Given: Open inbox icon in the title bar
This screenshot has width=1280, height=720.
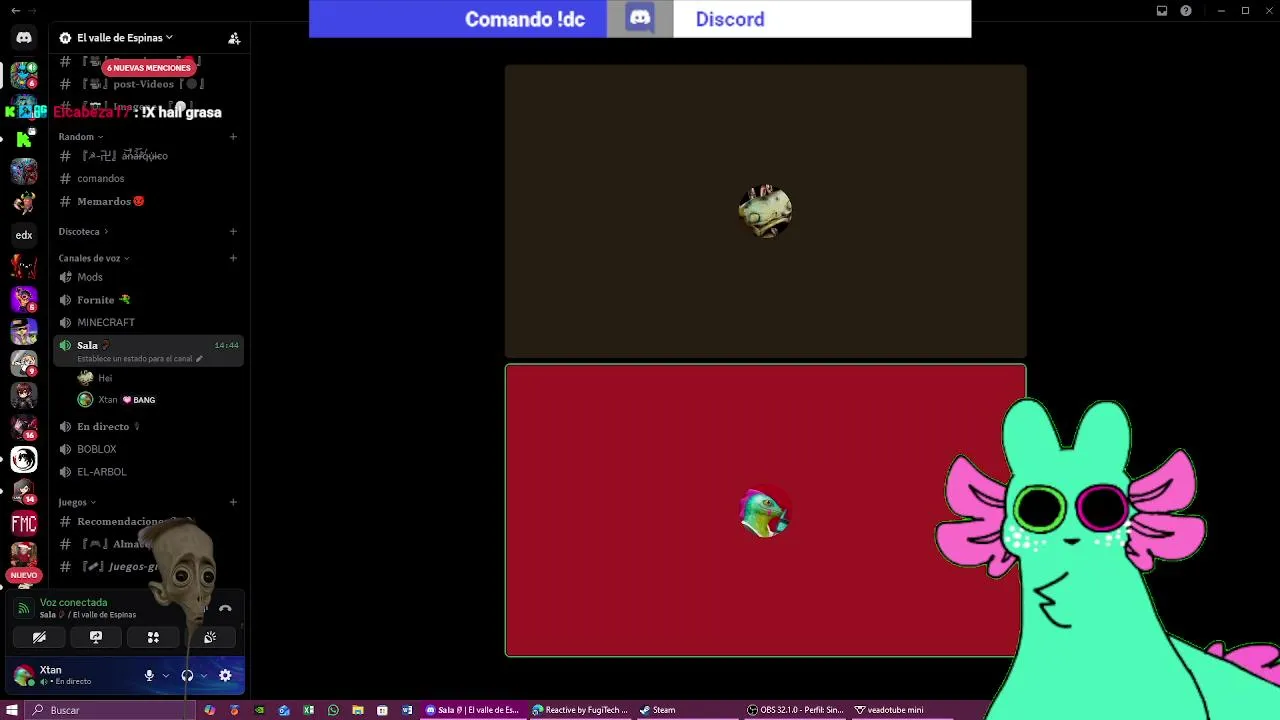Looking at the screenshot, I should tap(1162, 11).
